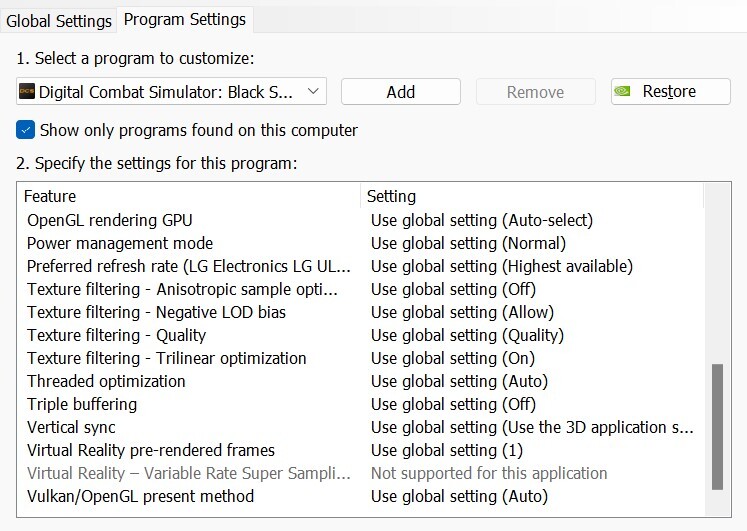The height and width of the screenshot is (531, 747).
Task: Click the DCS program icon in dropdown
Action: 27,91
